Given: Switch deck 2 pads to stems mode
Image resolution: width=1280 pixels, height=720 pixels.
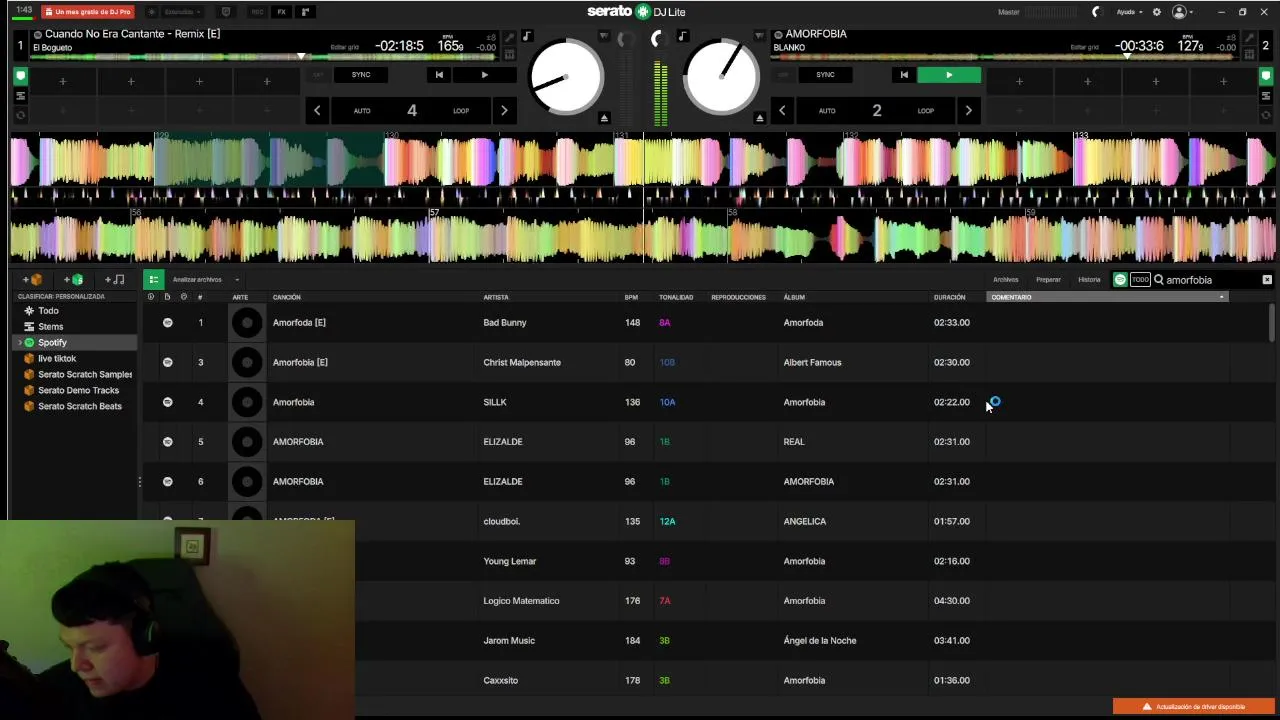Looking at the screenshot, I should (1264, 96).
